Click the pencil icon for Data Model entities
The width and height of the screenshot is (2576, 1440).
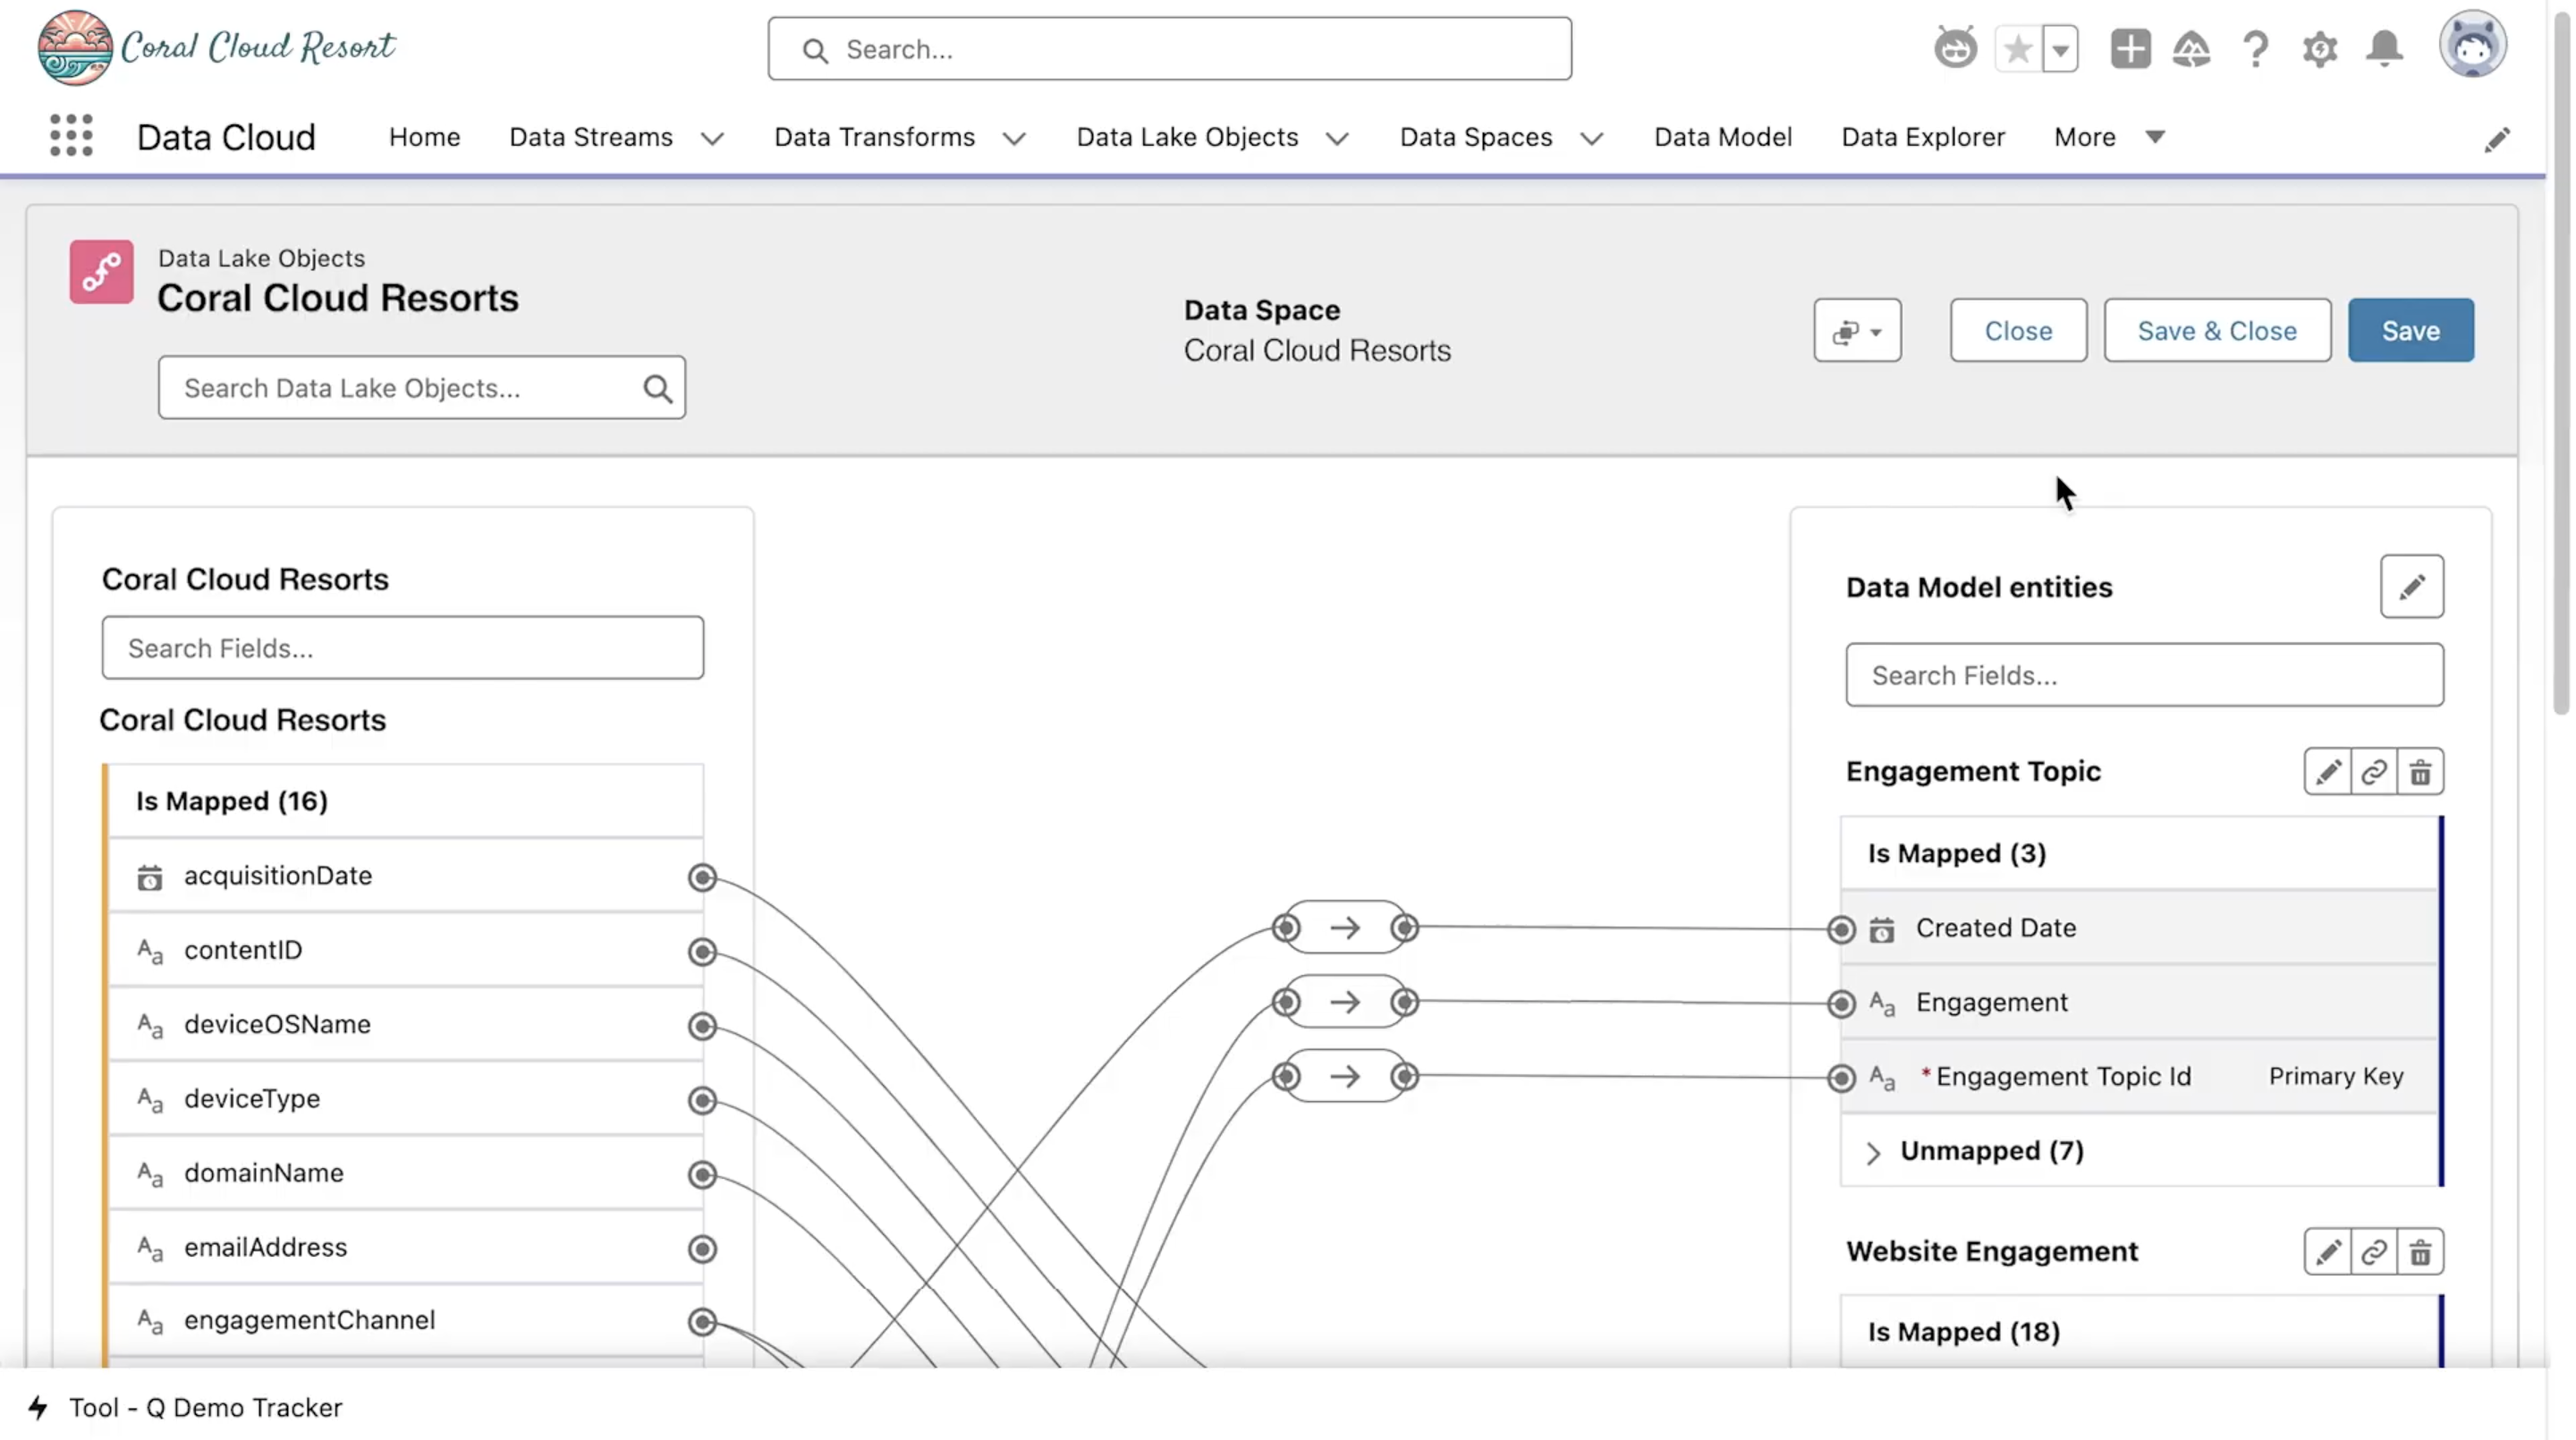pos(2412,587)
